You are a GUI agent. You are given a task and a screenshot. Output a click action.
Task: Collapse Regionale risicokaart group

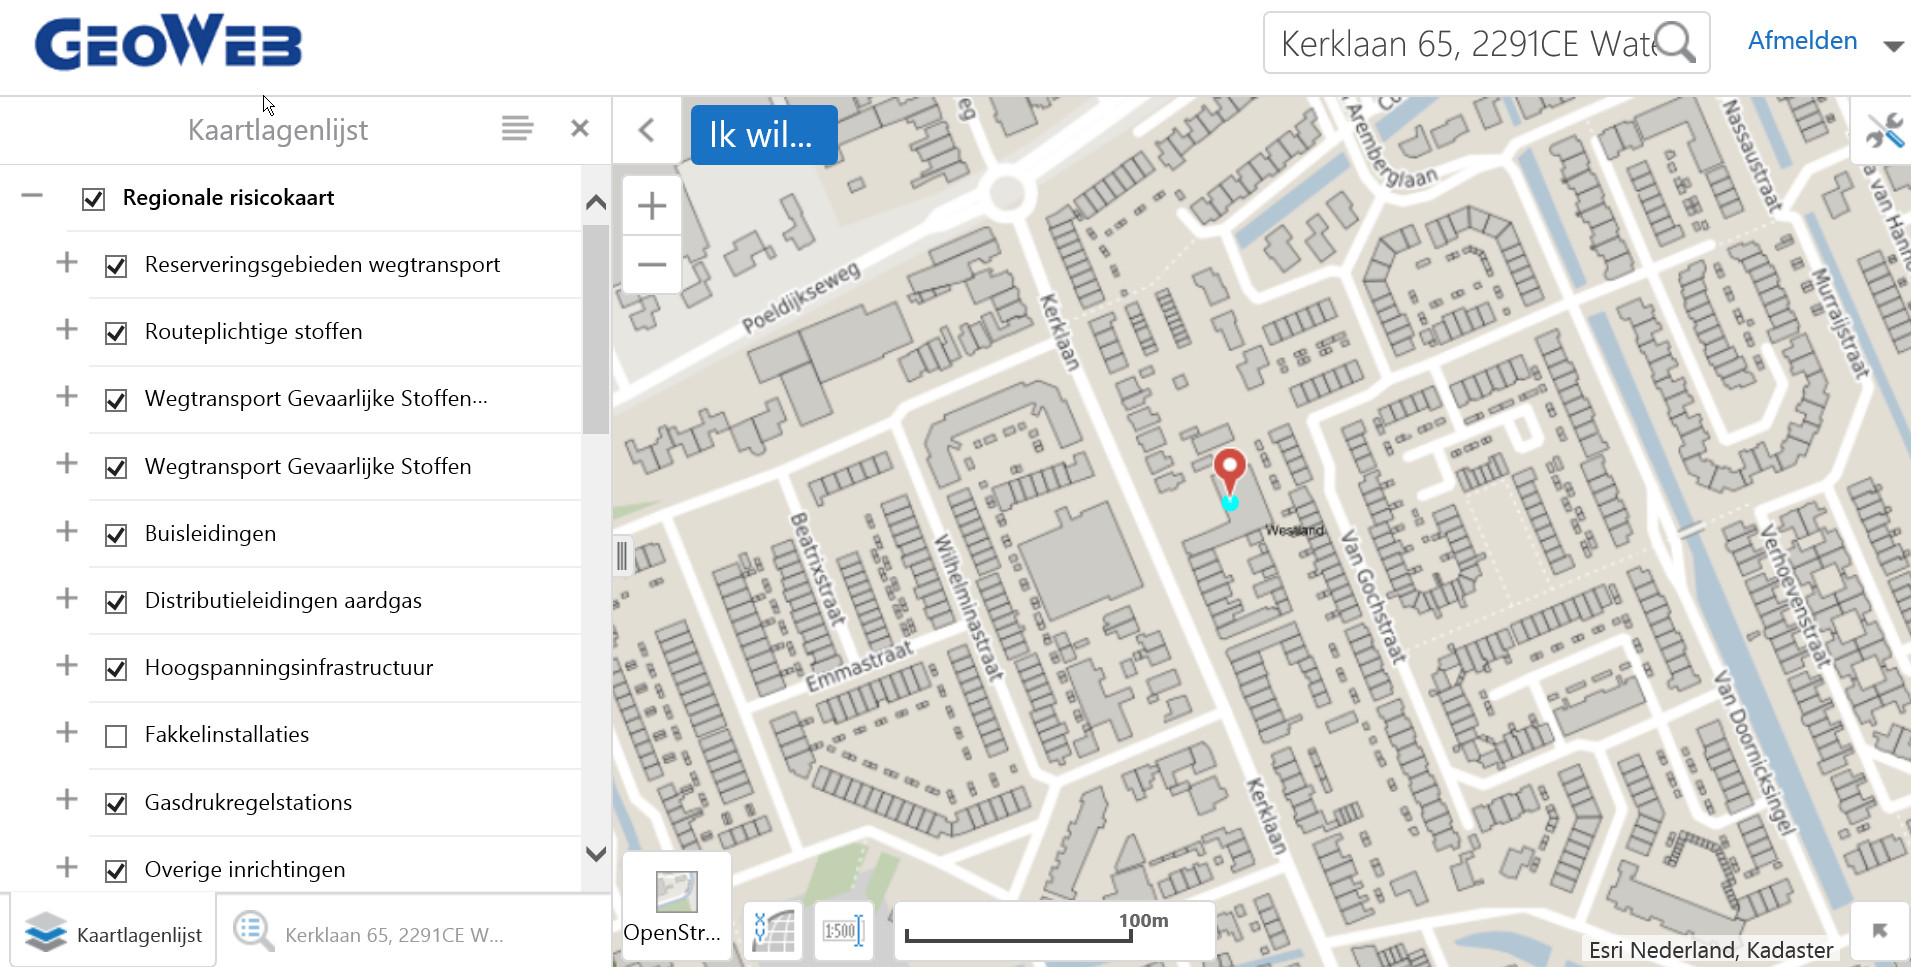32,196
